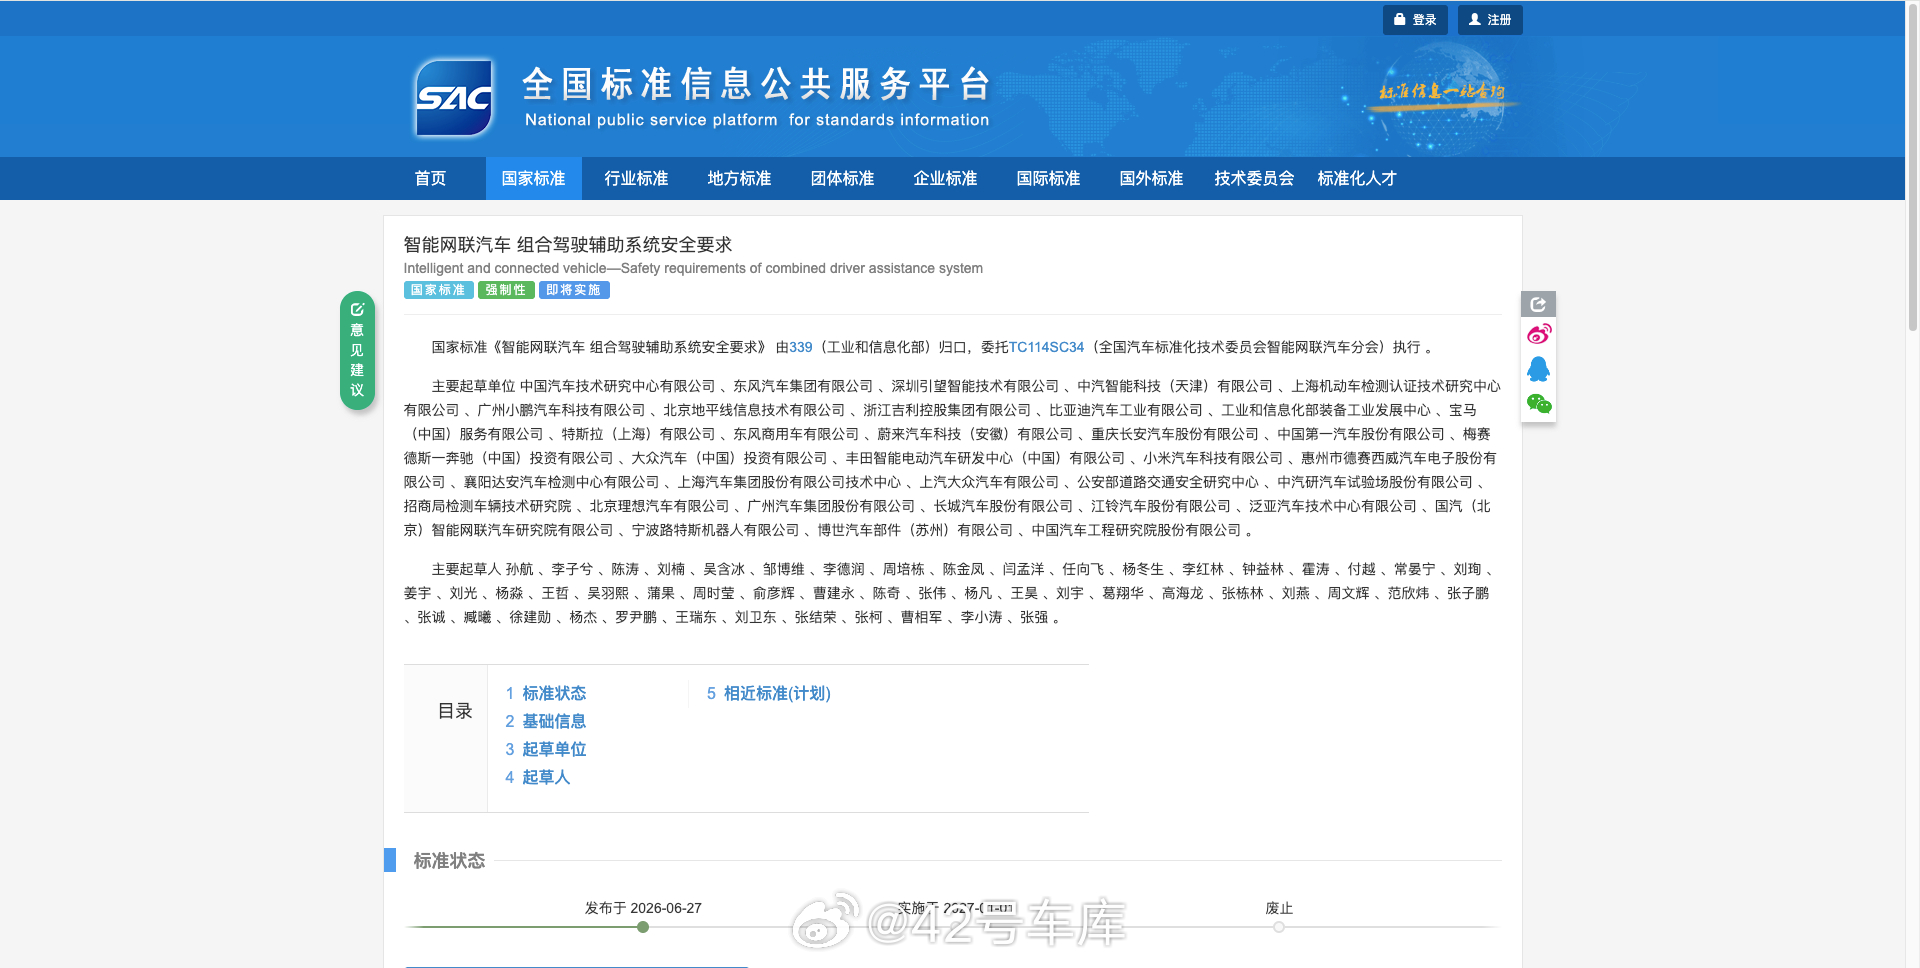Viewport: 1920px width, 968px height.
Task: Click the 标准状态 section heading
Action: click(449, 860)
